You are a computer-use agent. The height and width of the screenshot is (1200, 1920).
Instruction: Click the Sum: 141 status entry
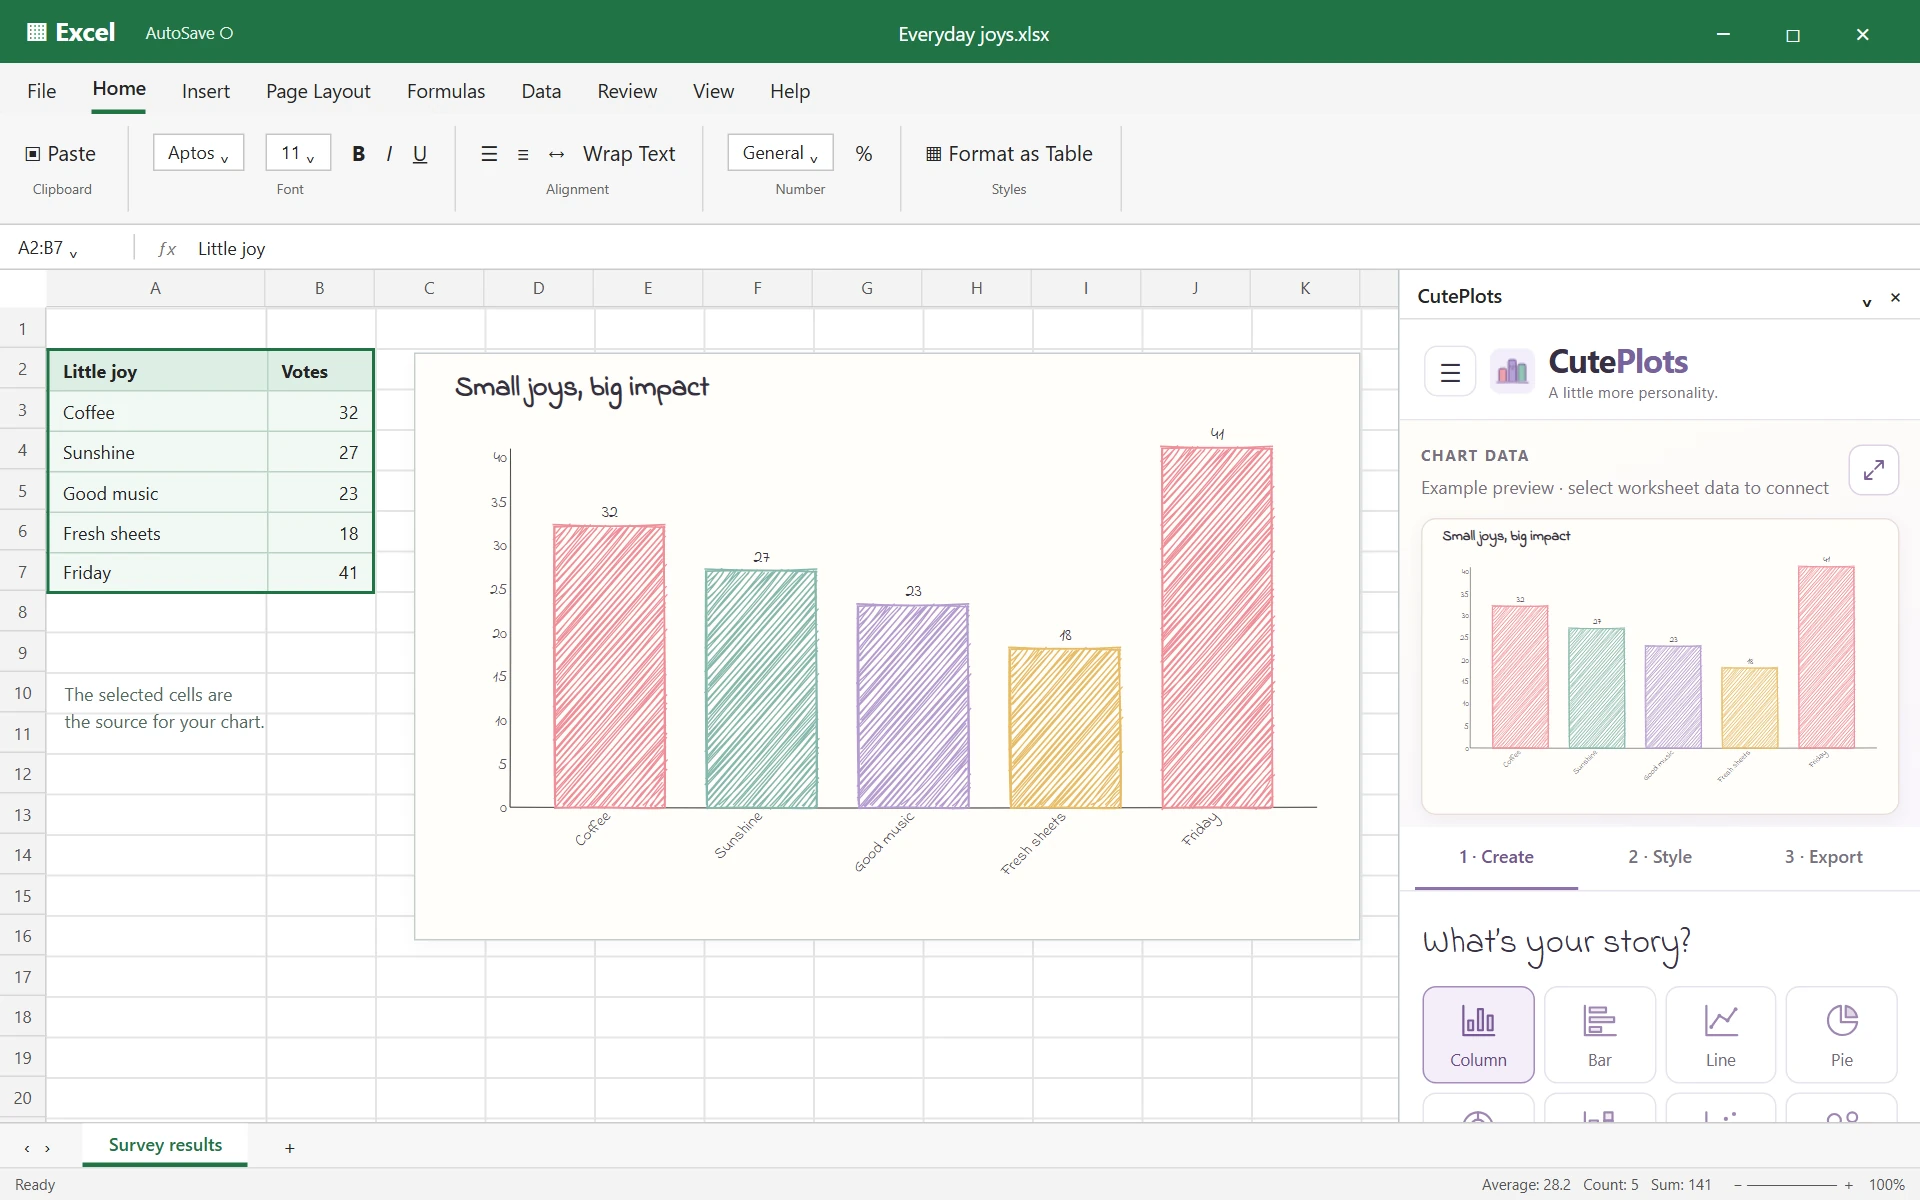coord(1681,1185)
